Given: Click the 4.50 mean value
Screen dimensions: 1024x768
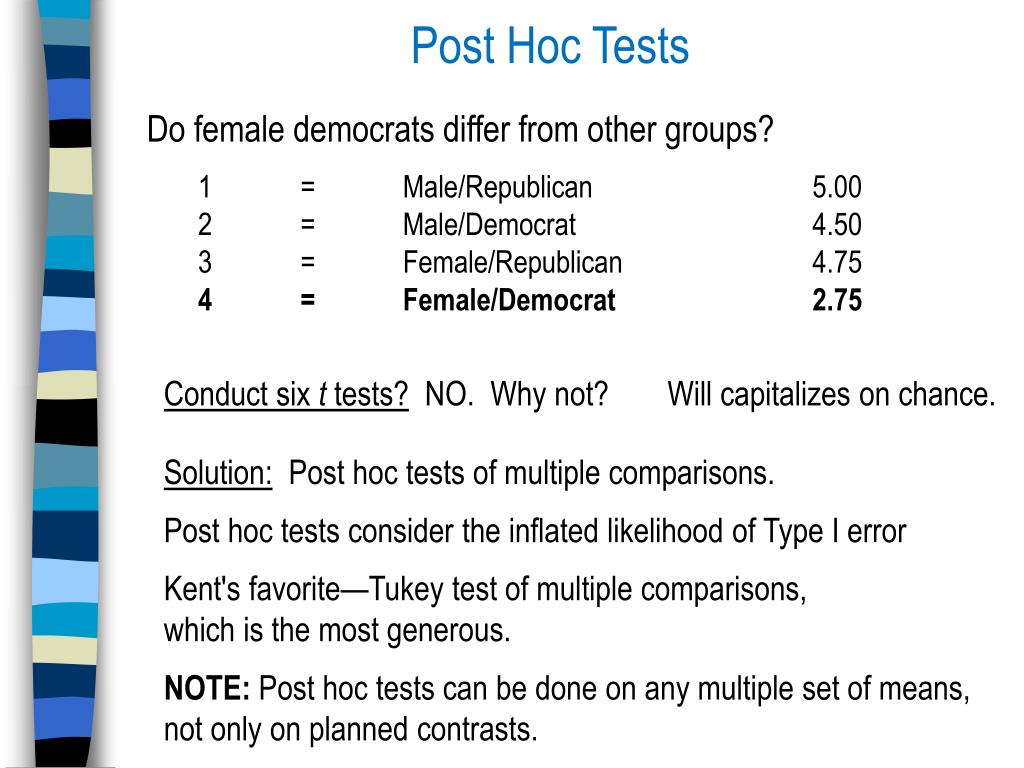Looking at the screenshot, I should coord(837,225).
